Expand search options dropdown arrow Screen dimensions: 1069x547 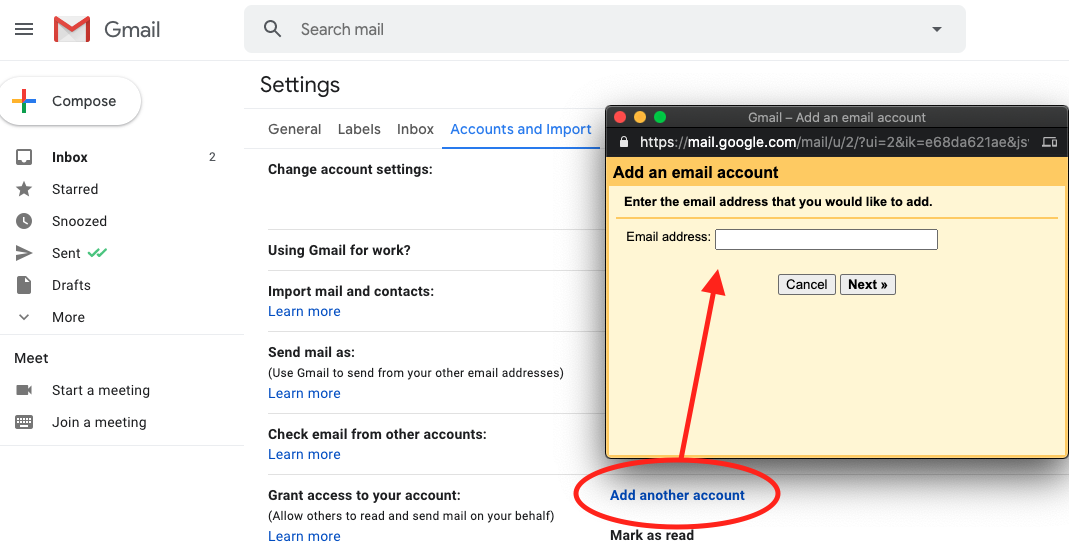click(x=937, y=29)
